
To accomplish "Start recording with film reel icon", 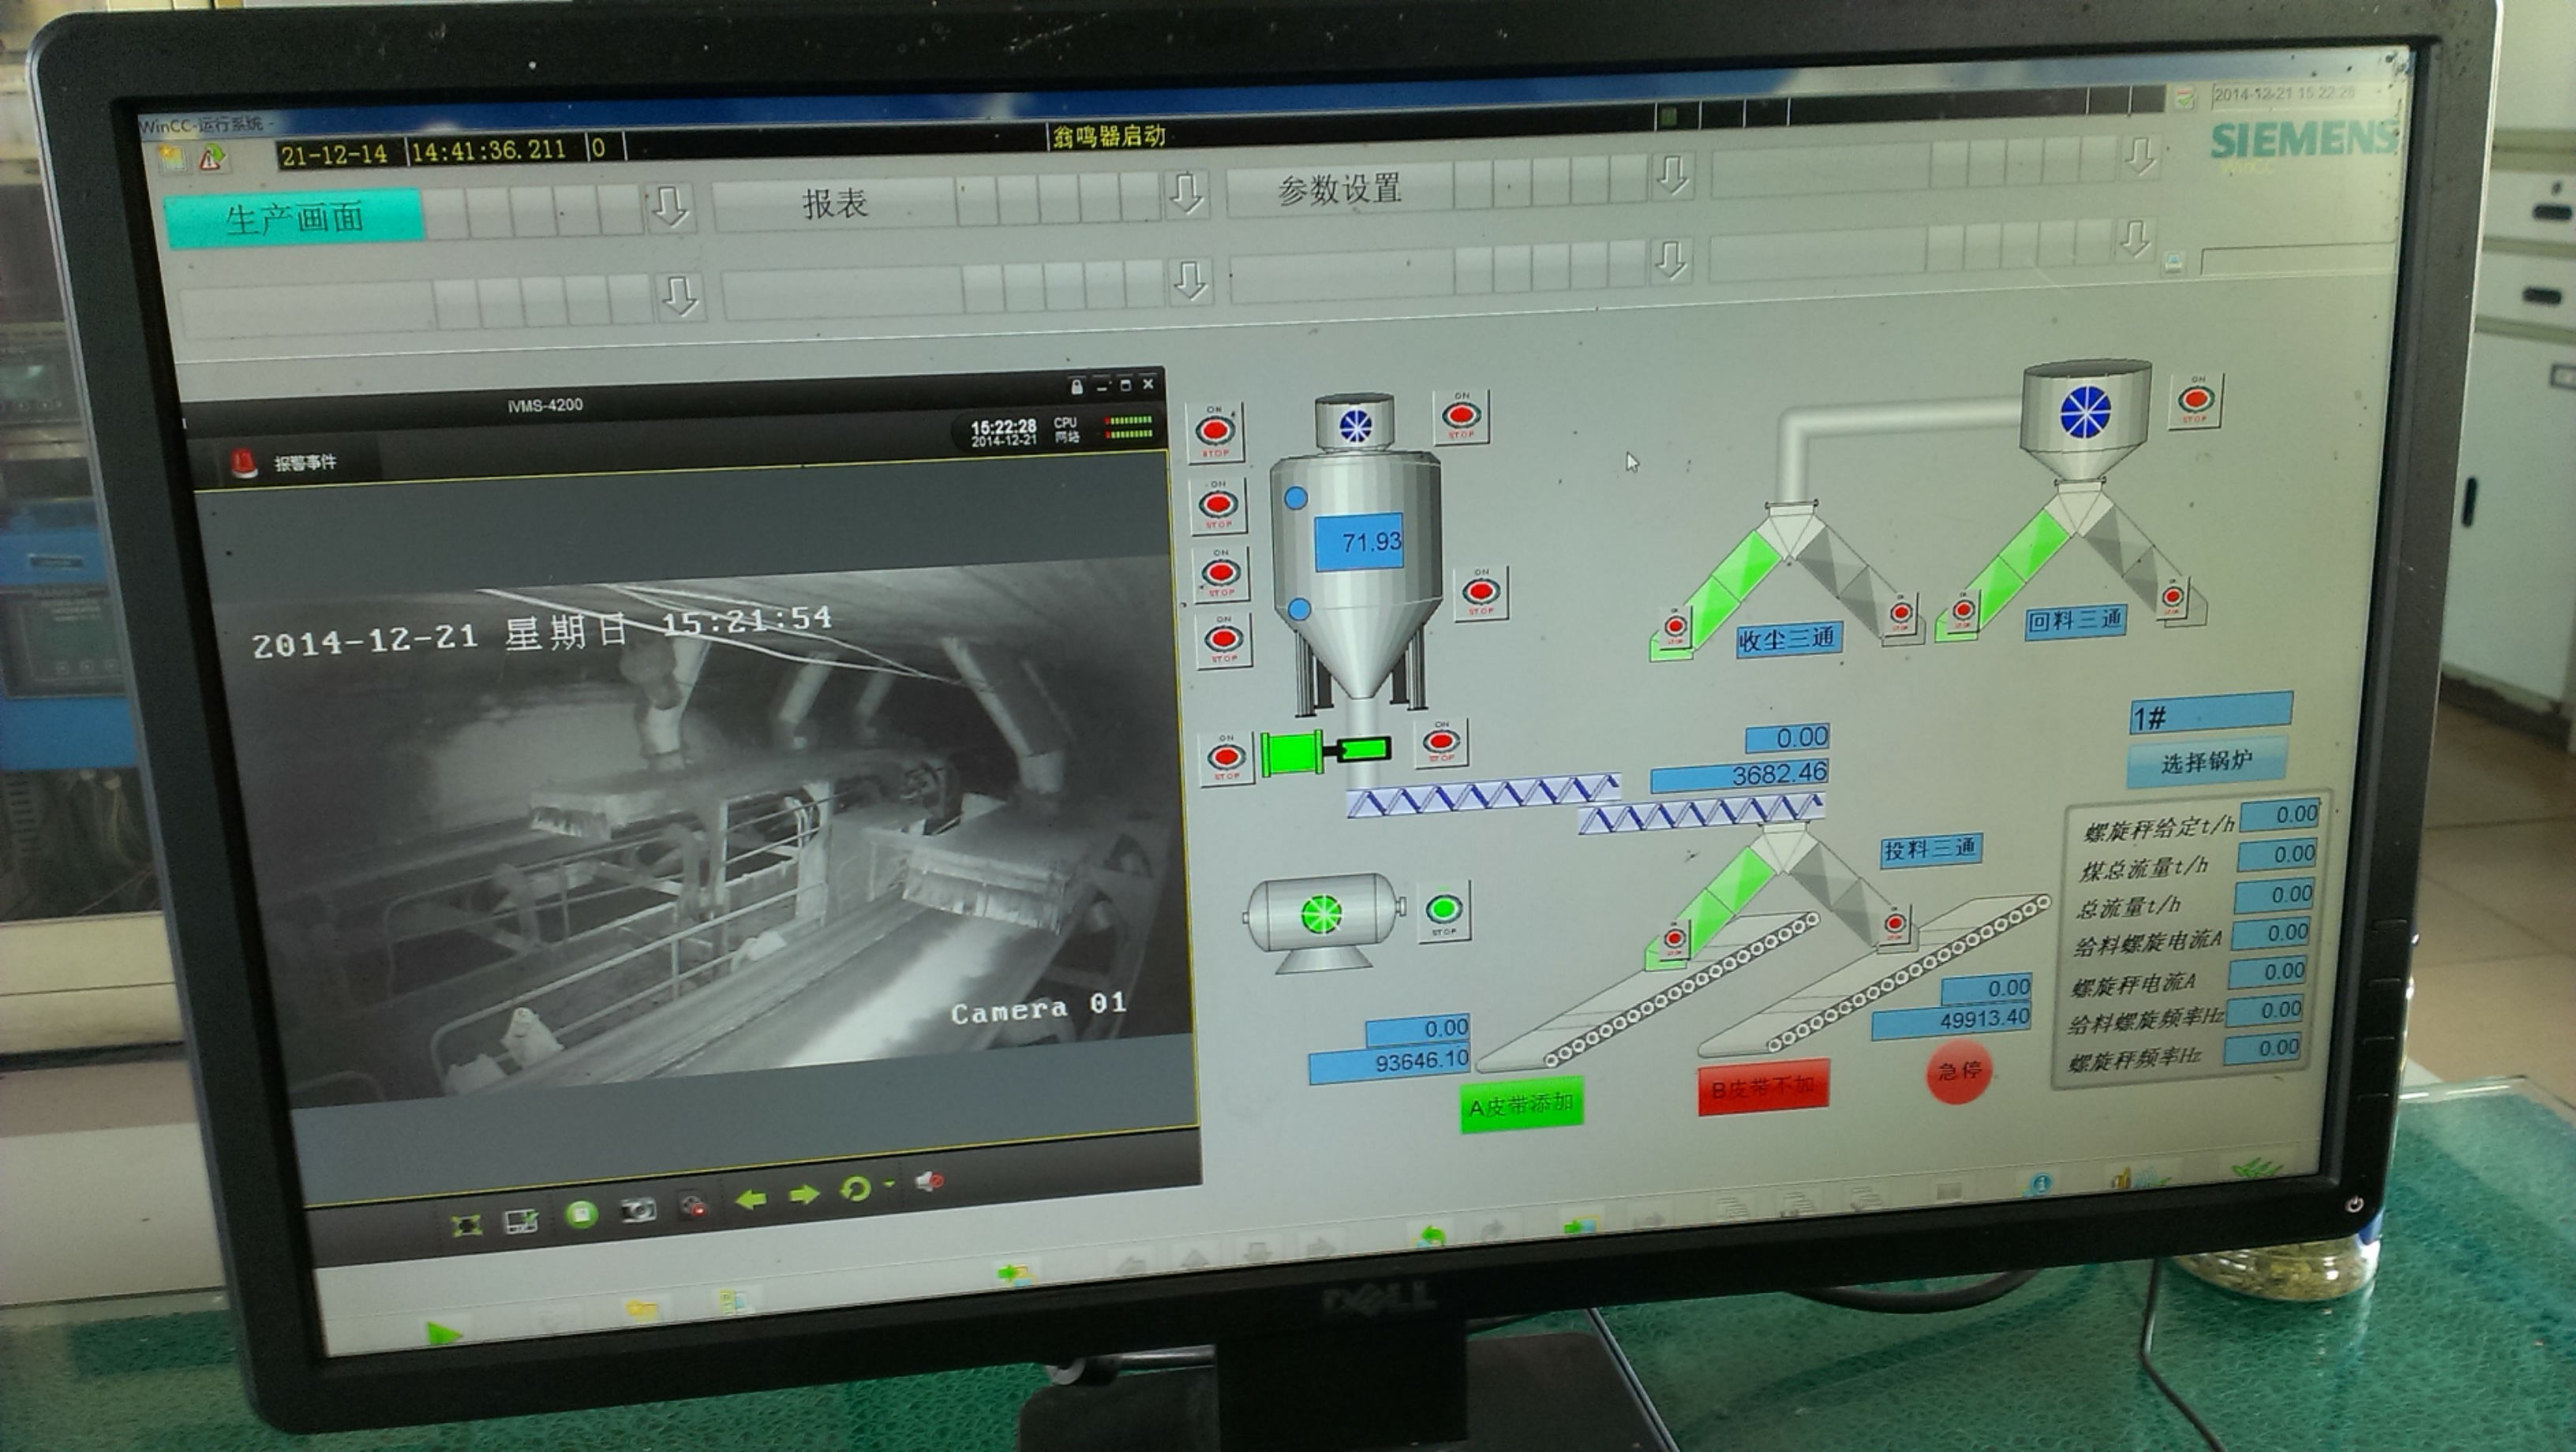I will coord(694,1205).
